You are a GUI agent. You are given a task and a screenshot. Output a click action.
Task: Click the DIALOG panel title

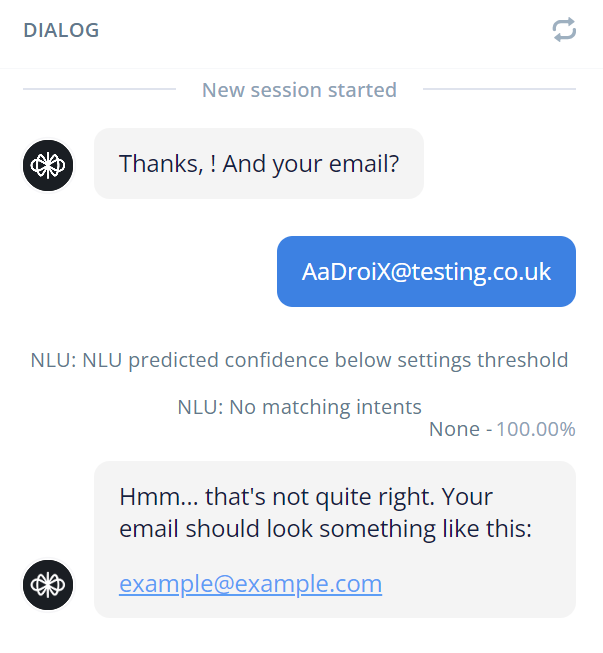[61, 30]
